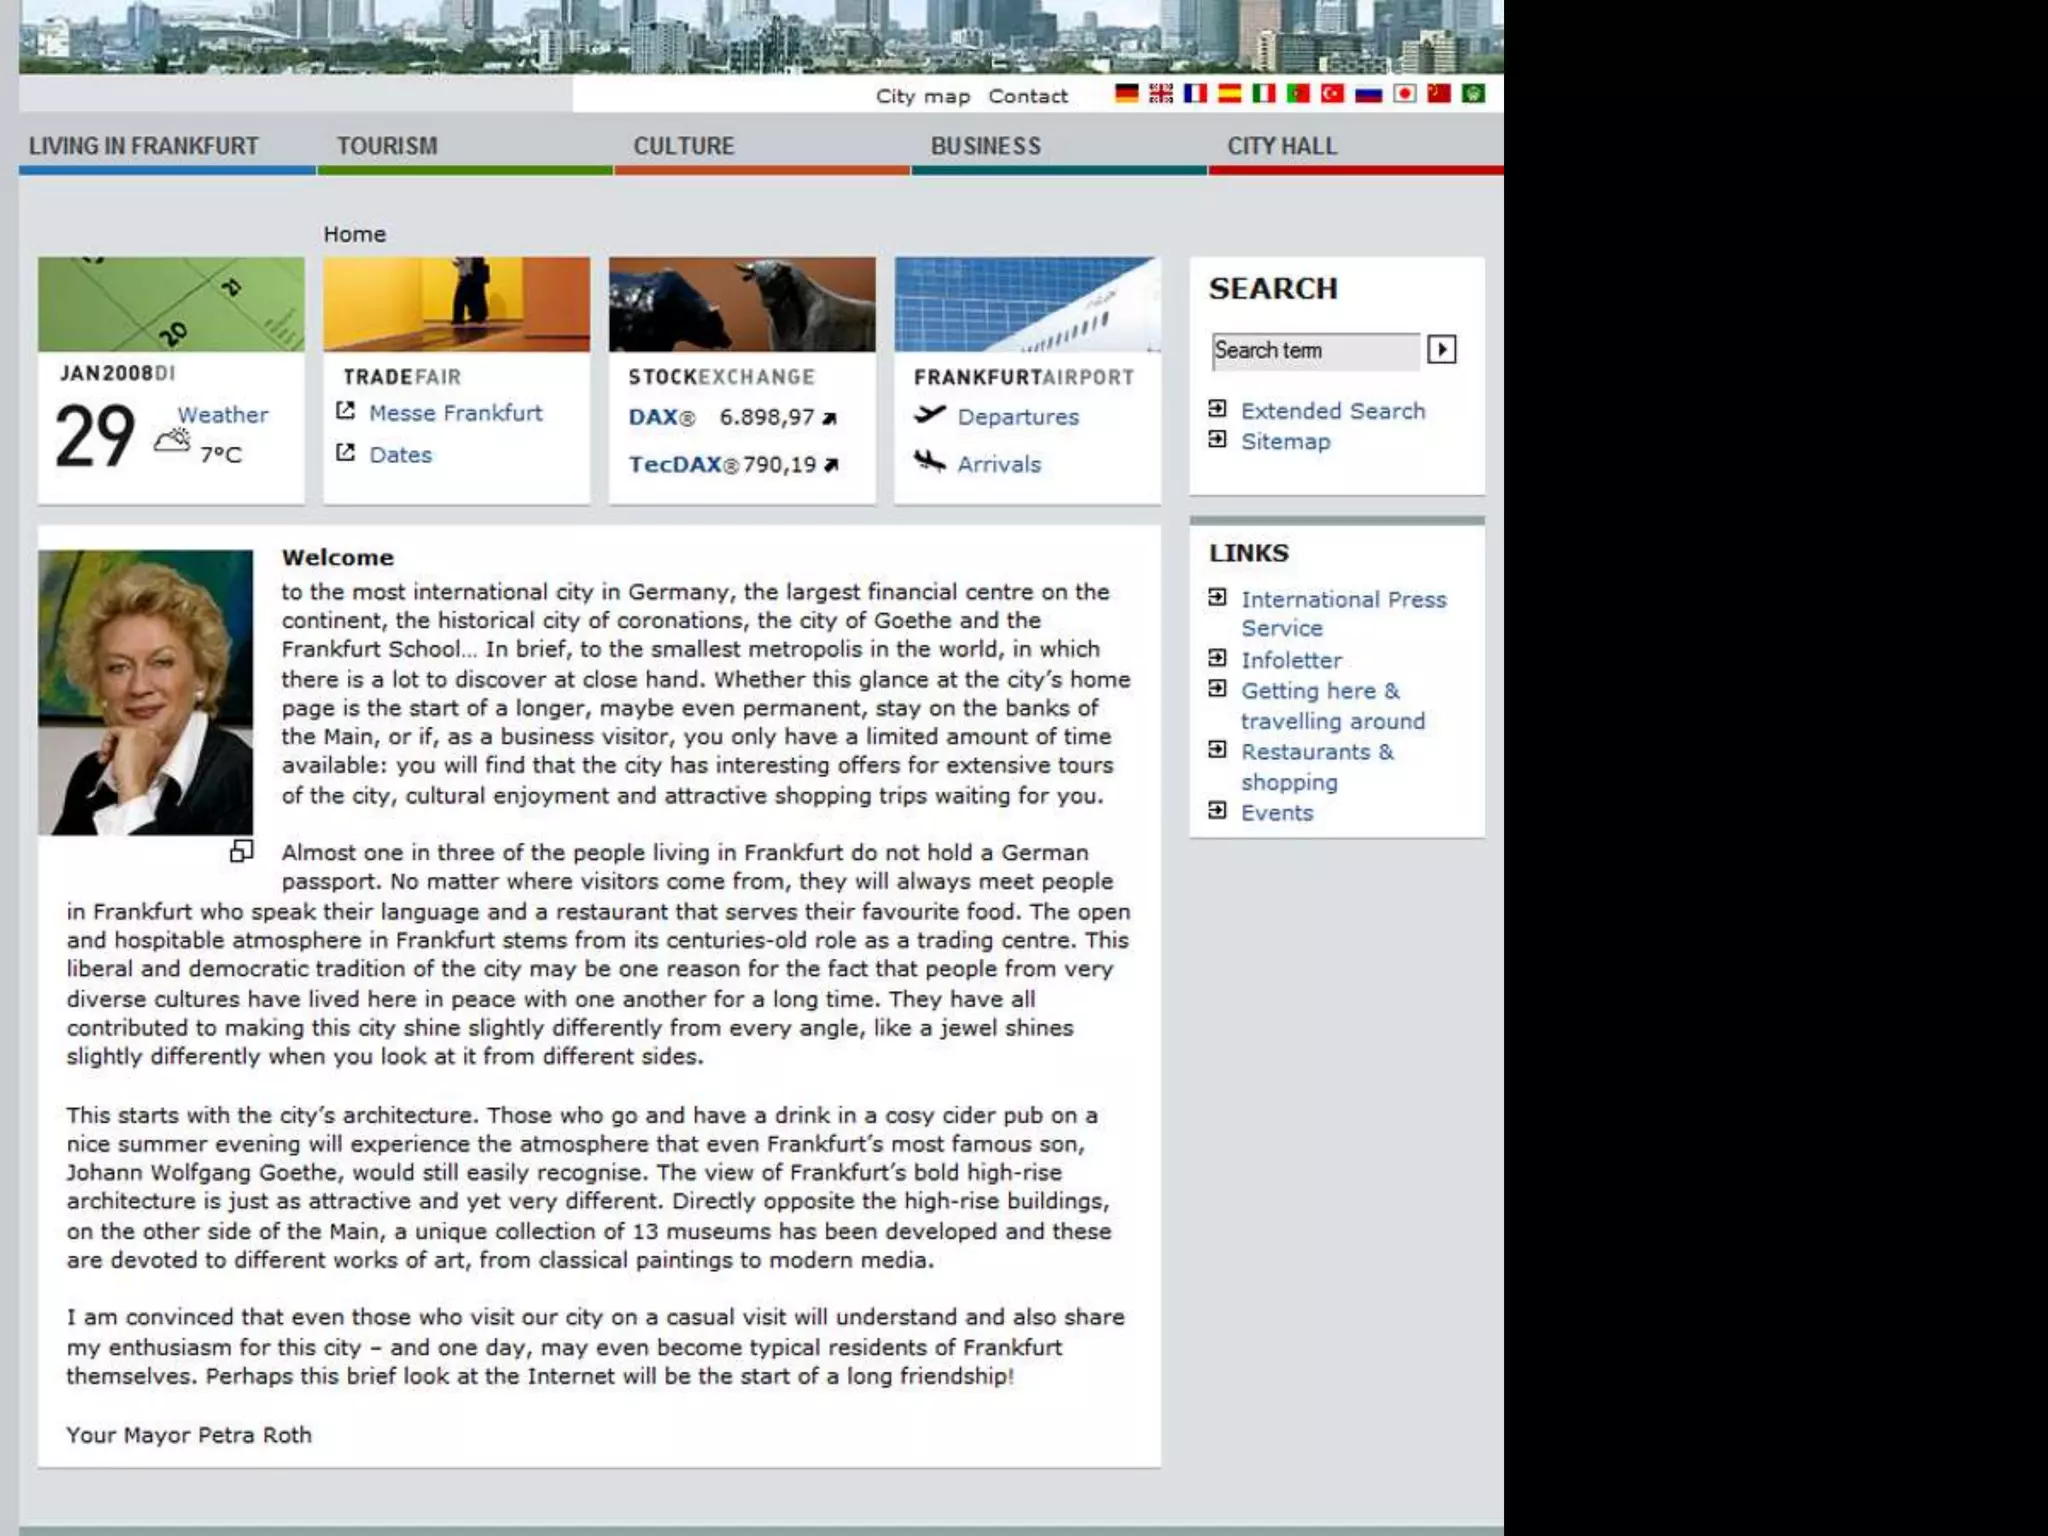This screenshot has height=1536, width=2048.
Task: Open the Tourism navigation tab
Action: [387, 146]
